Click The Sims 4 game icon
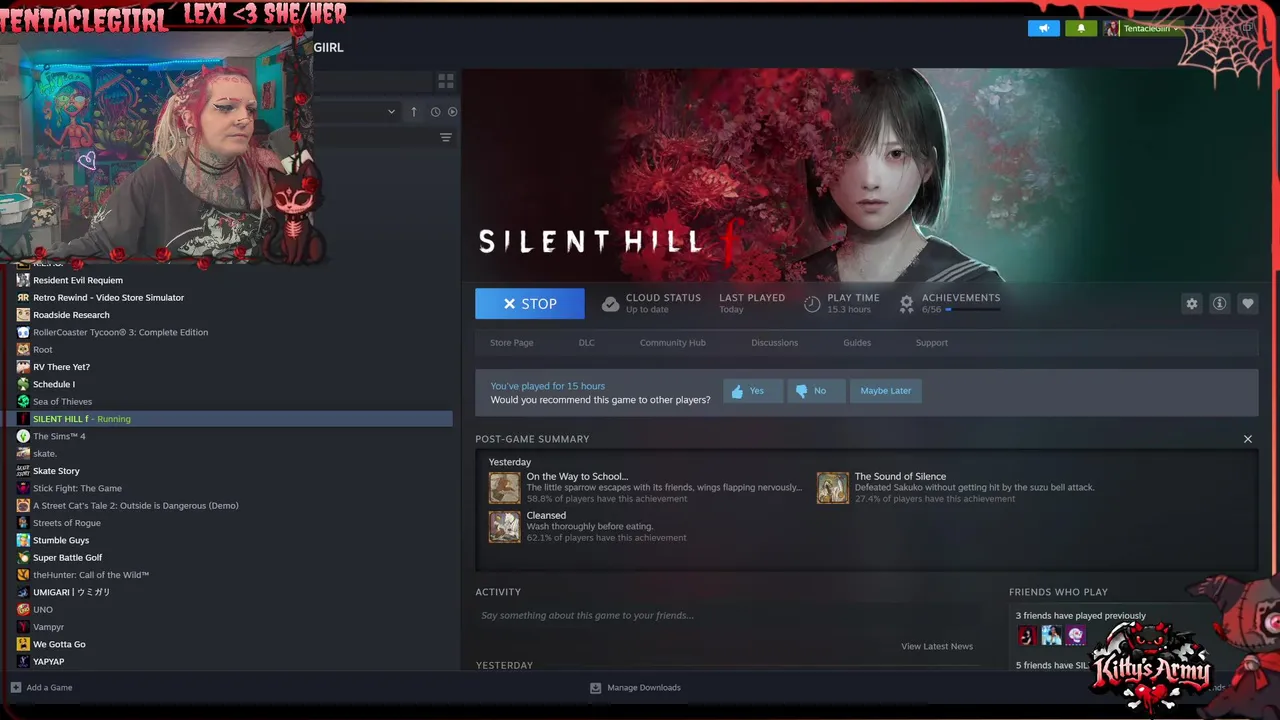 coord(23,436)
